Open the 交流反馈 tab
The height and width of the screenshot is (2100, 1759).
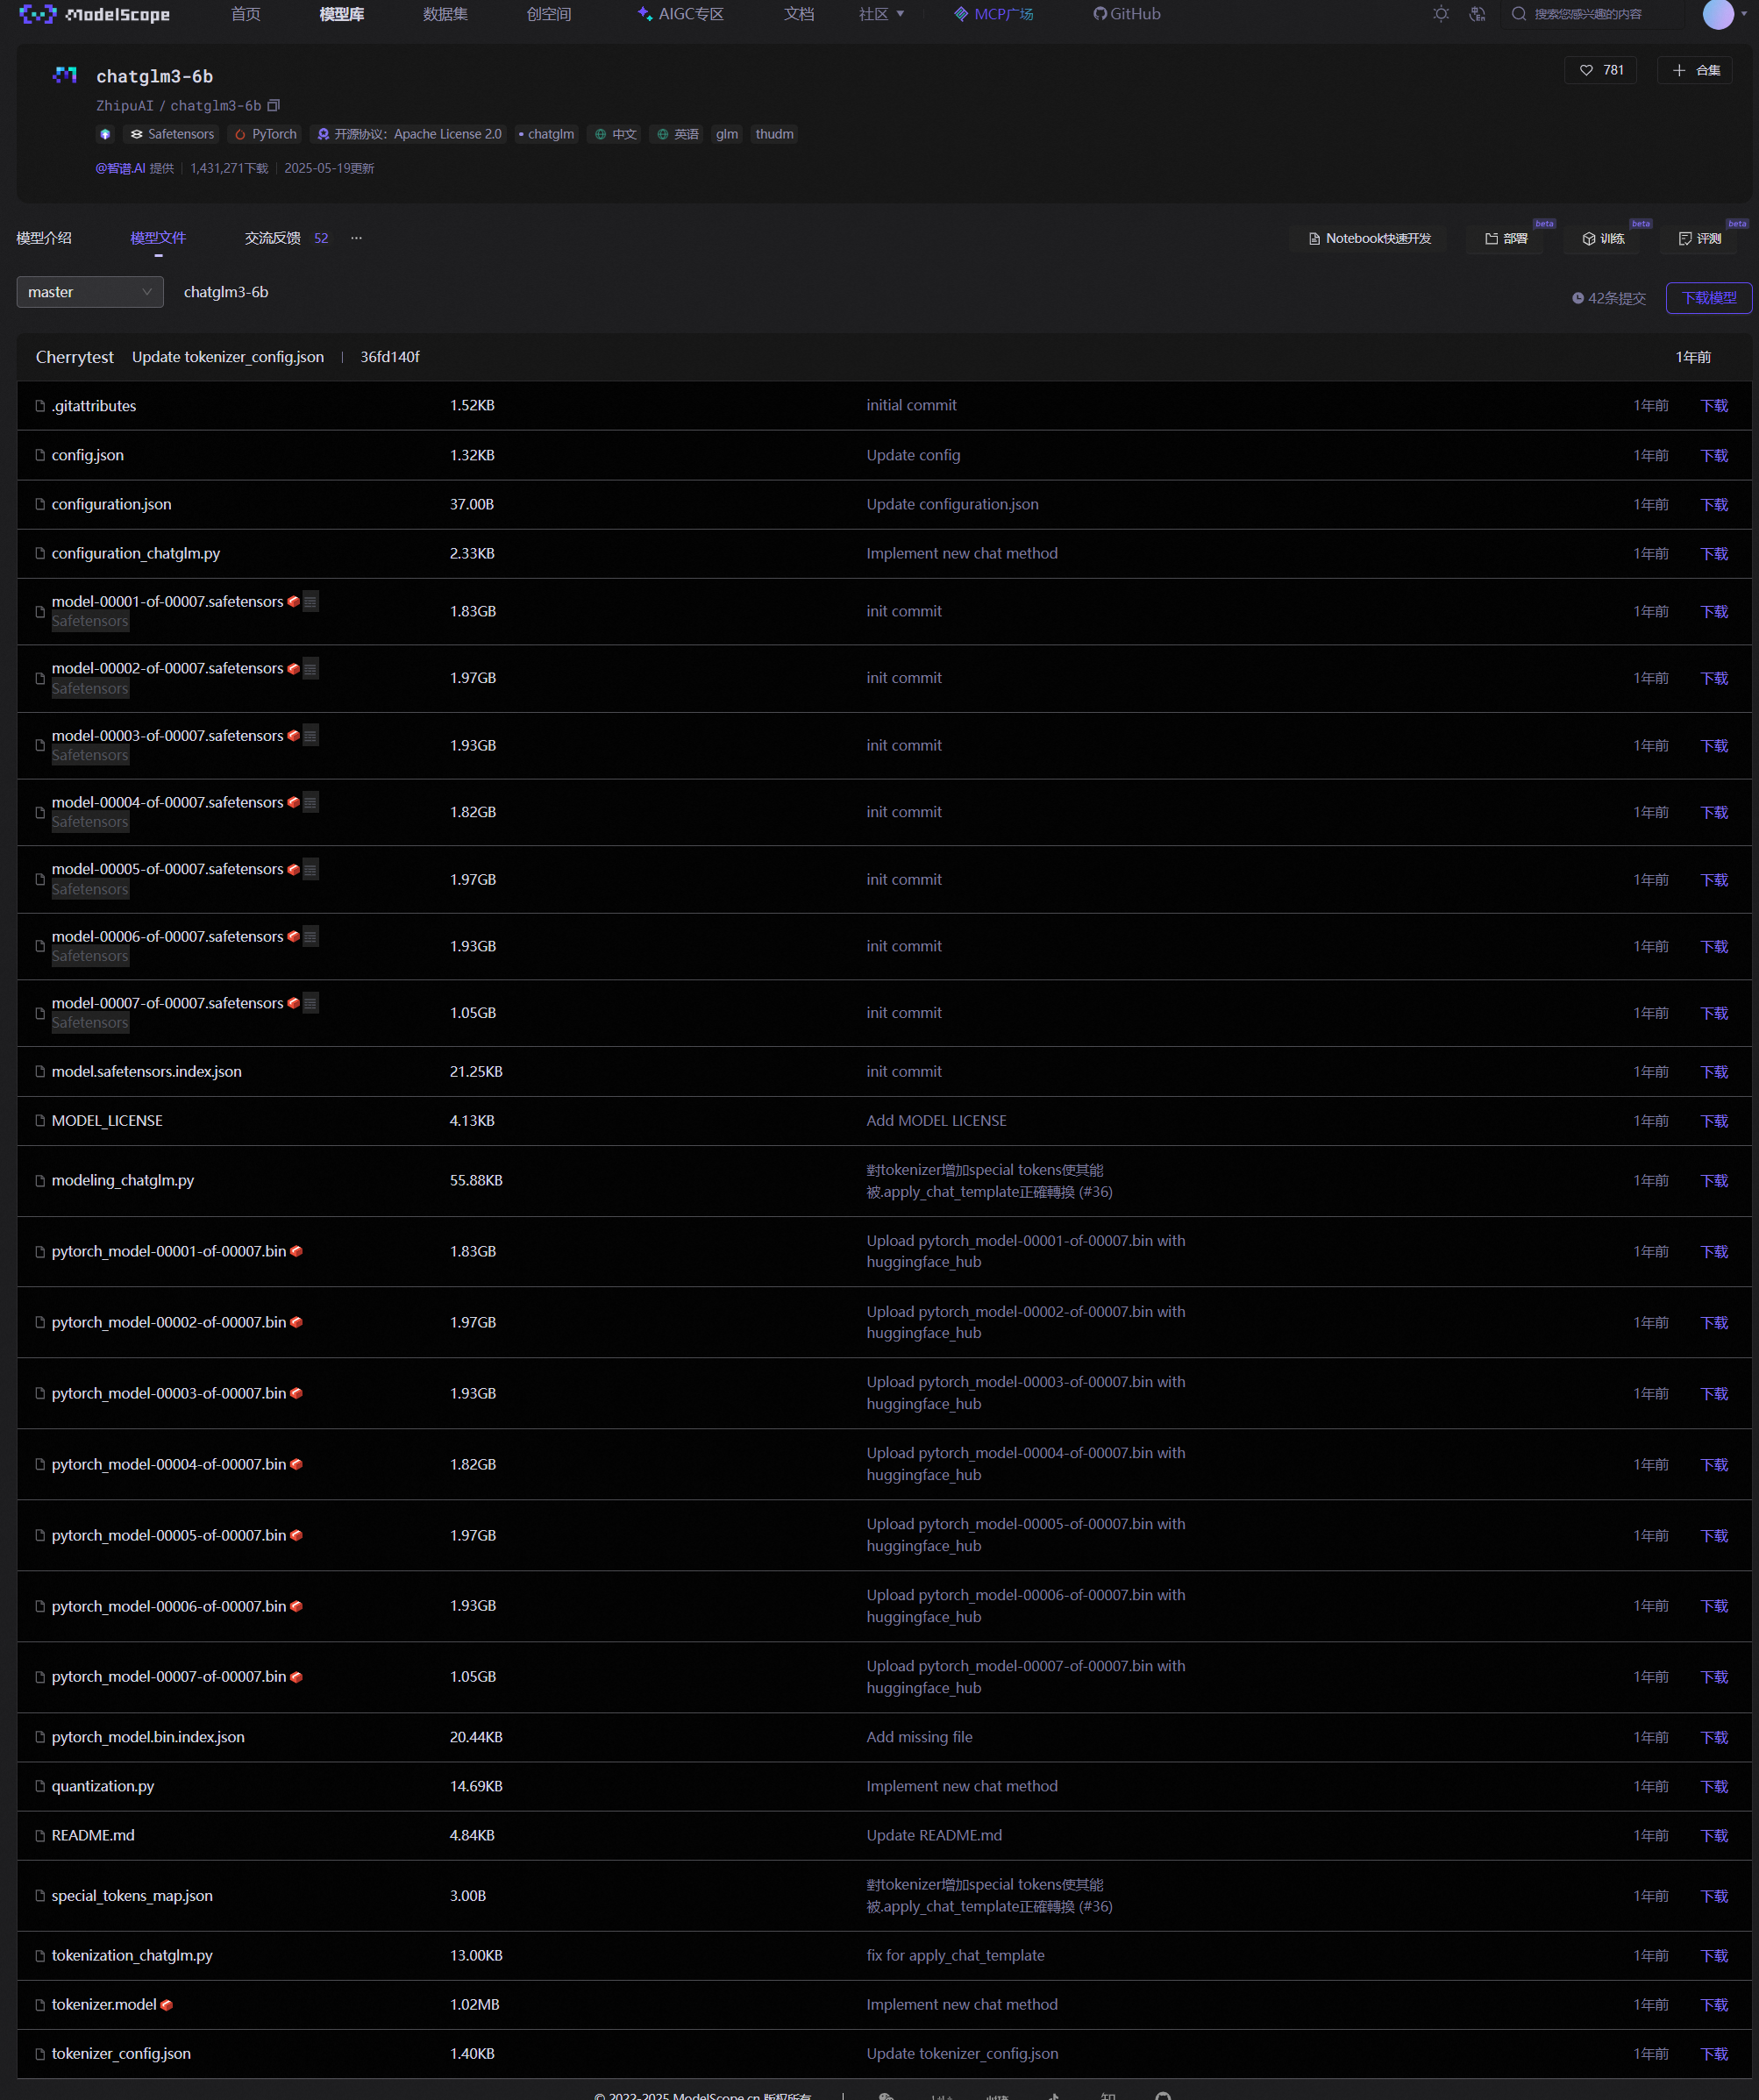272,238
